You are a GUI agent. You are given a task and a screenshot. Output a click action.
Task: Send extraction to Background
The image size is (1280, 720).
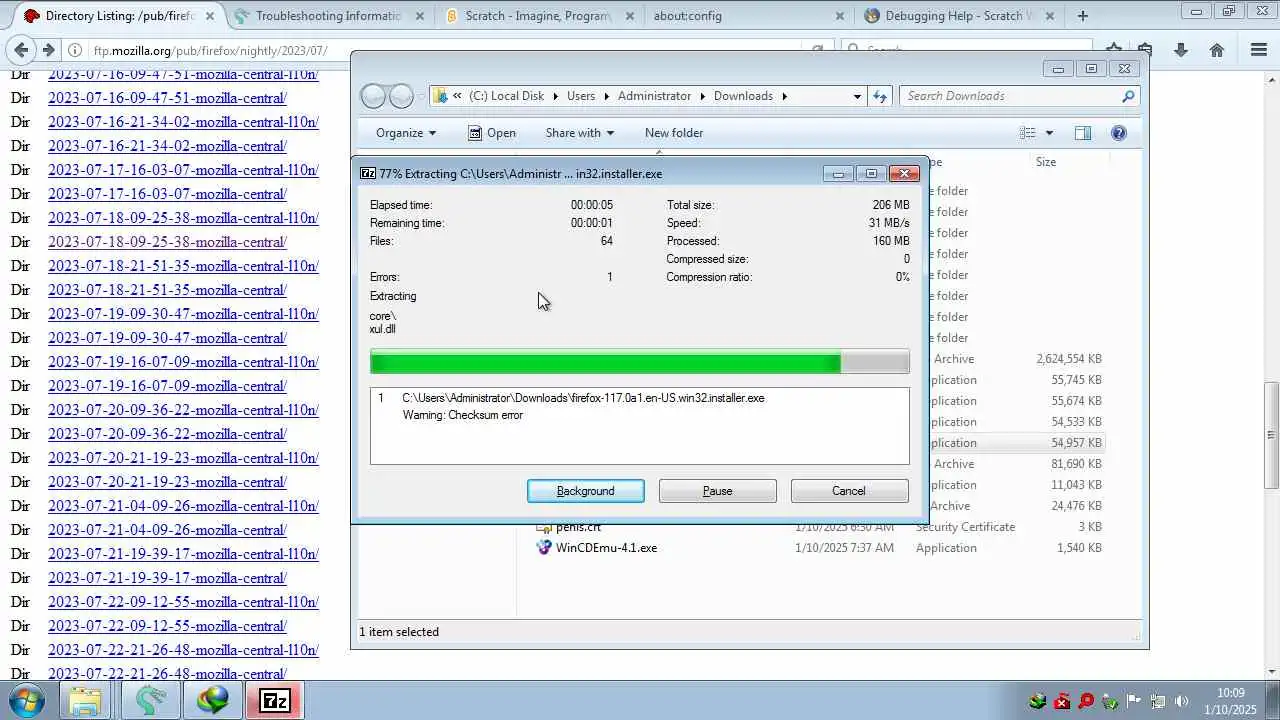pos(586,491)
